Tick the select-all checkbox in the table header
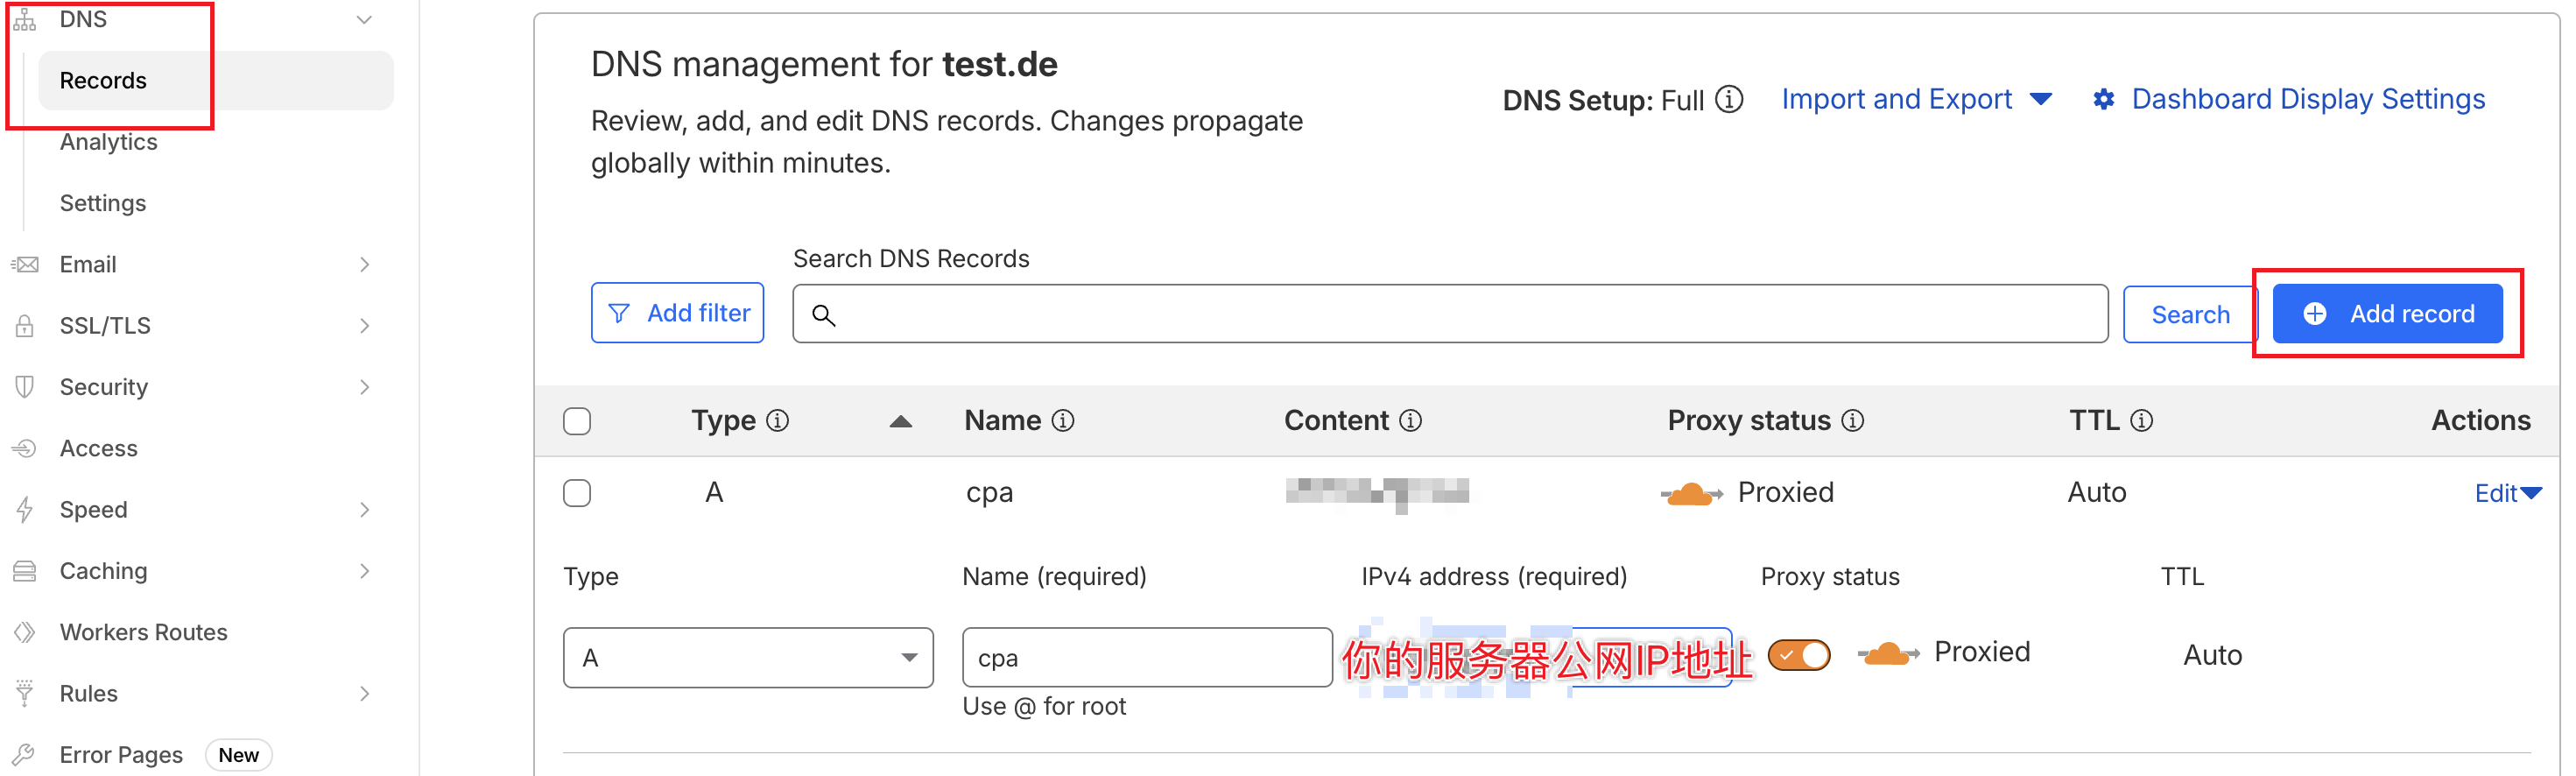Viewport: 2576px width, 776px height. (x=577, y=421)
